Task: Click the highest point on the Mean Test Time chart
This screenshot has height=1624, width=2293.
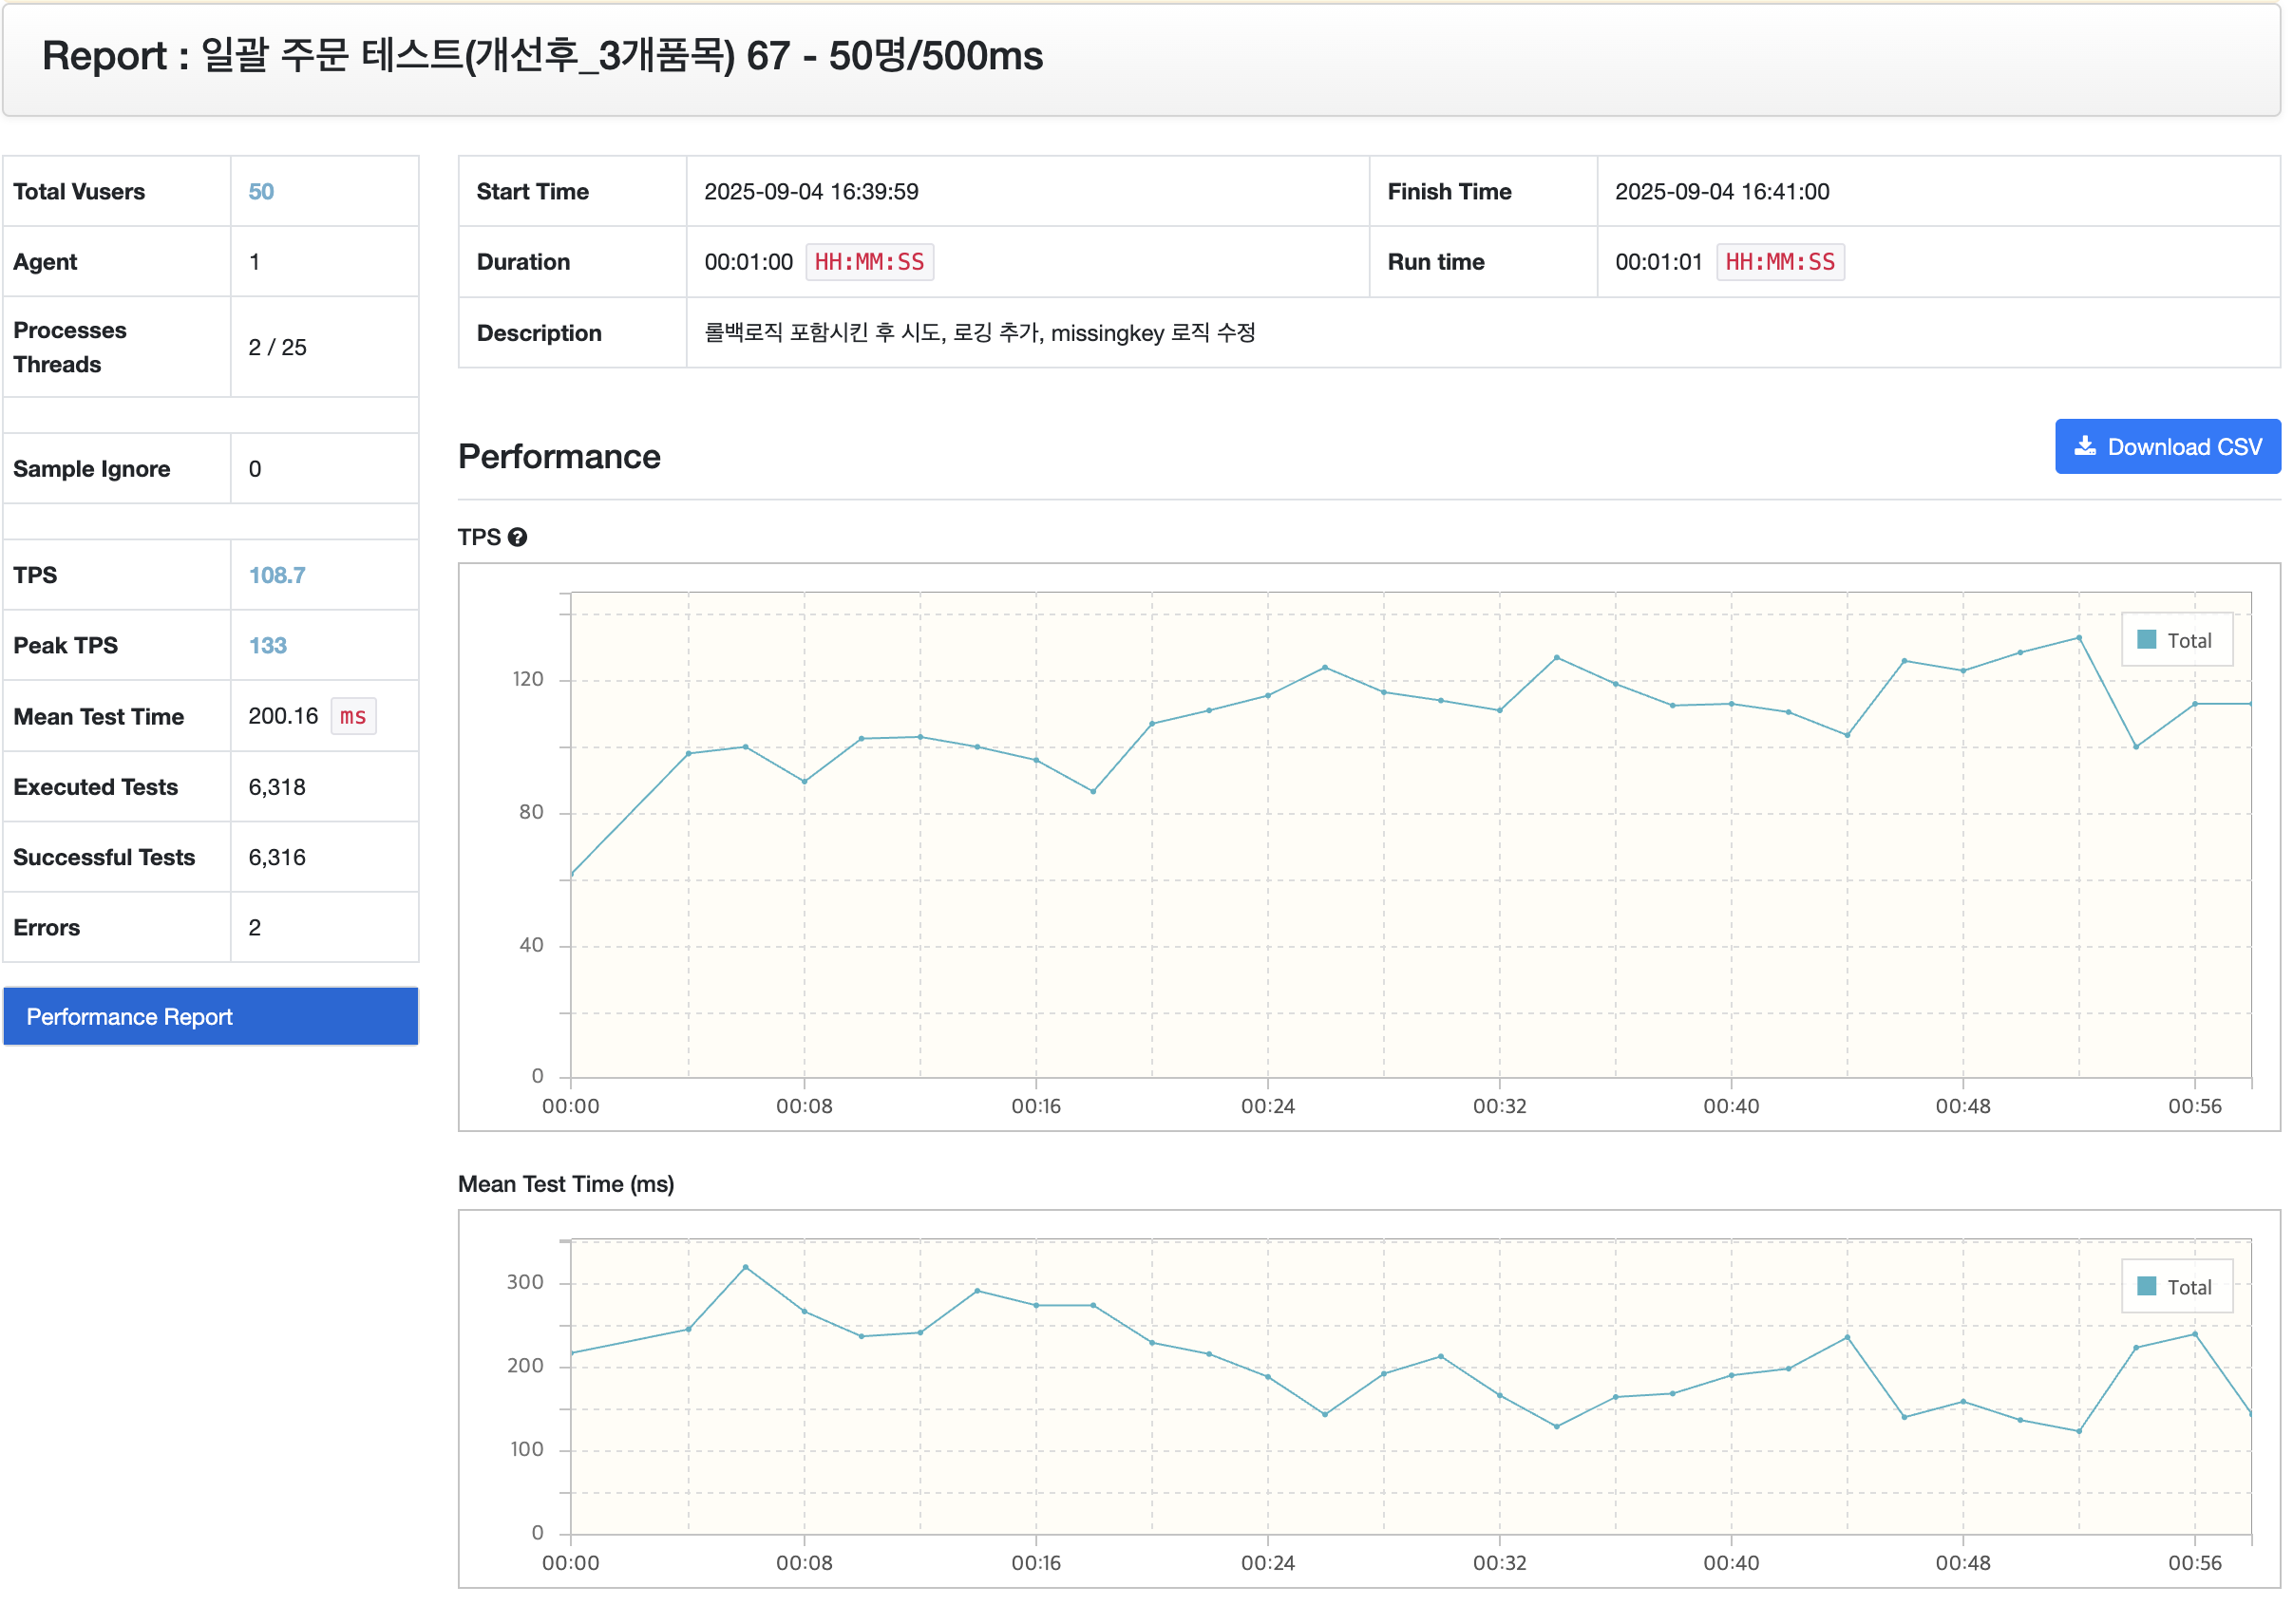Action: (x=746, y=1268)
